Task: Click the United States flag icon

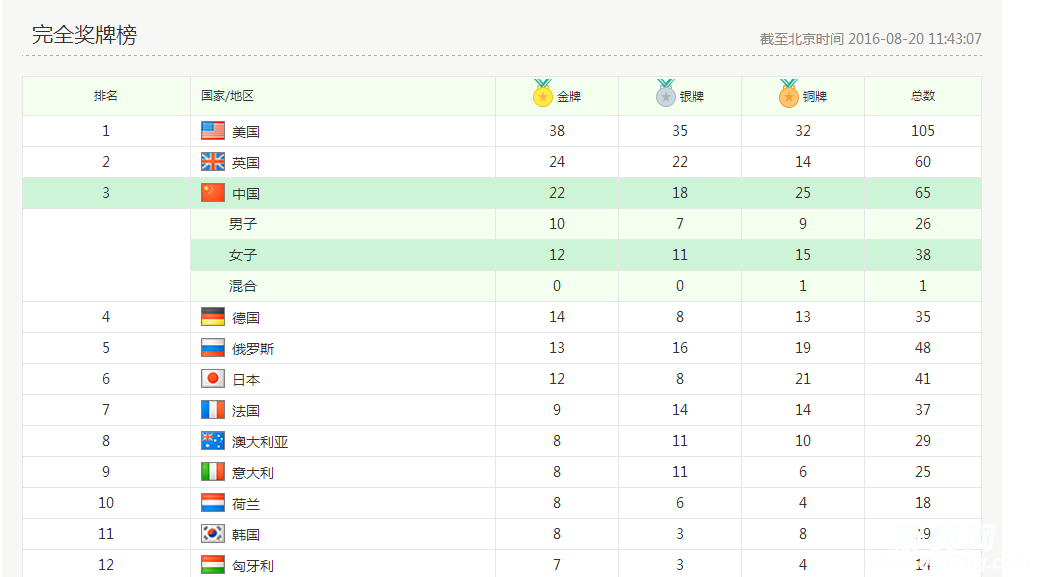Action: coord(213,131)
